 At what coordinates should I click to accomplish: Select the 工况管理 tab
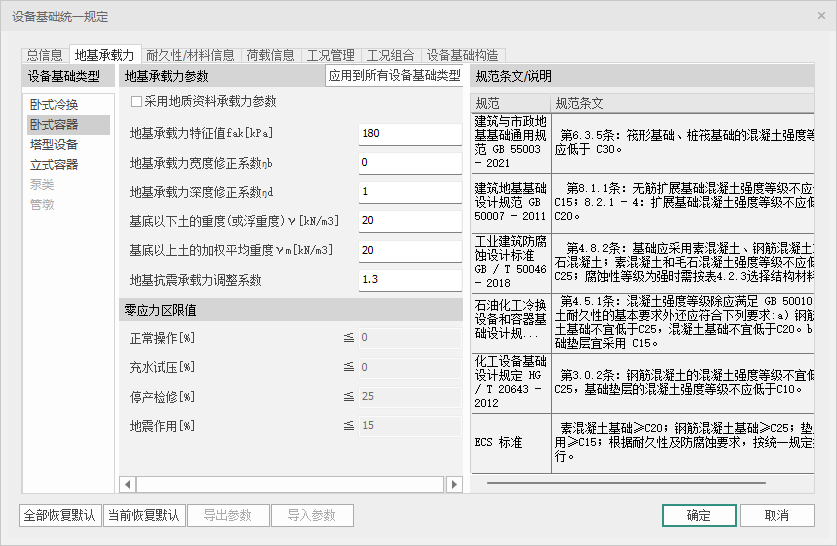click(x=330, y=55)
